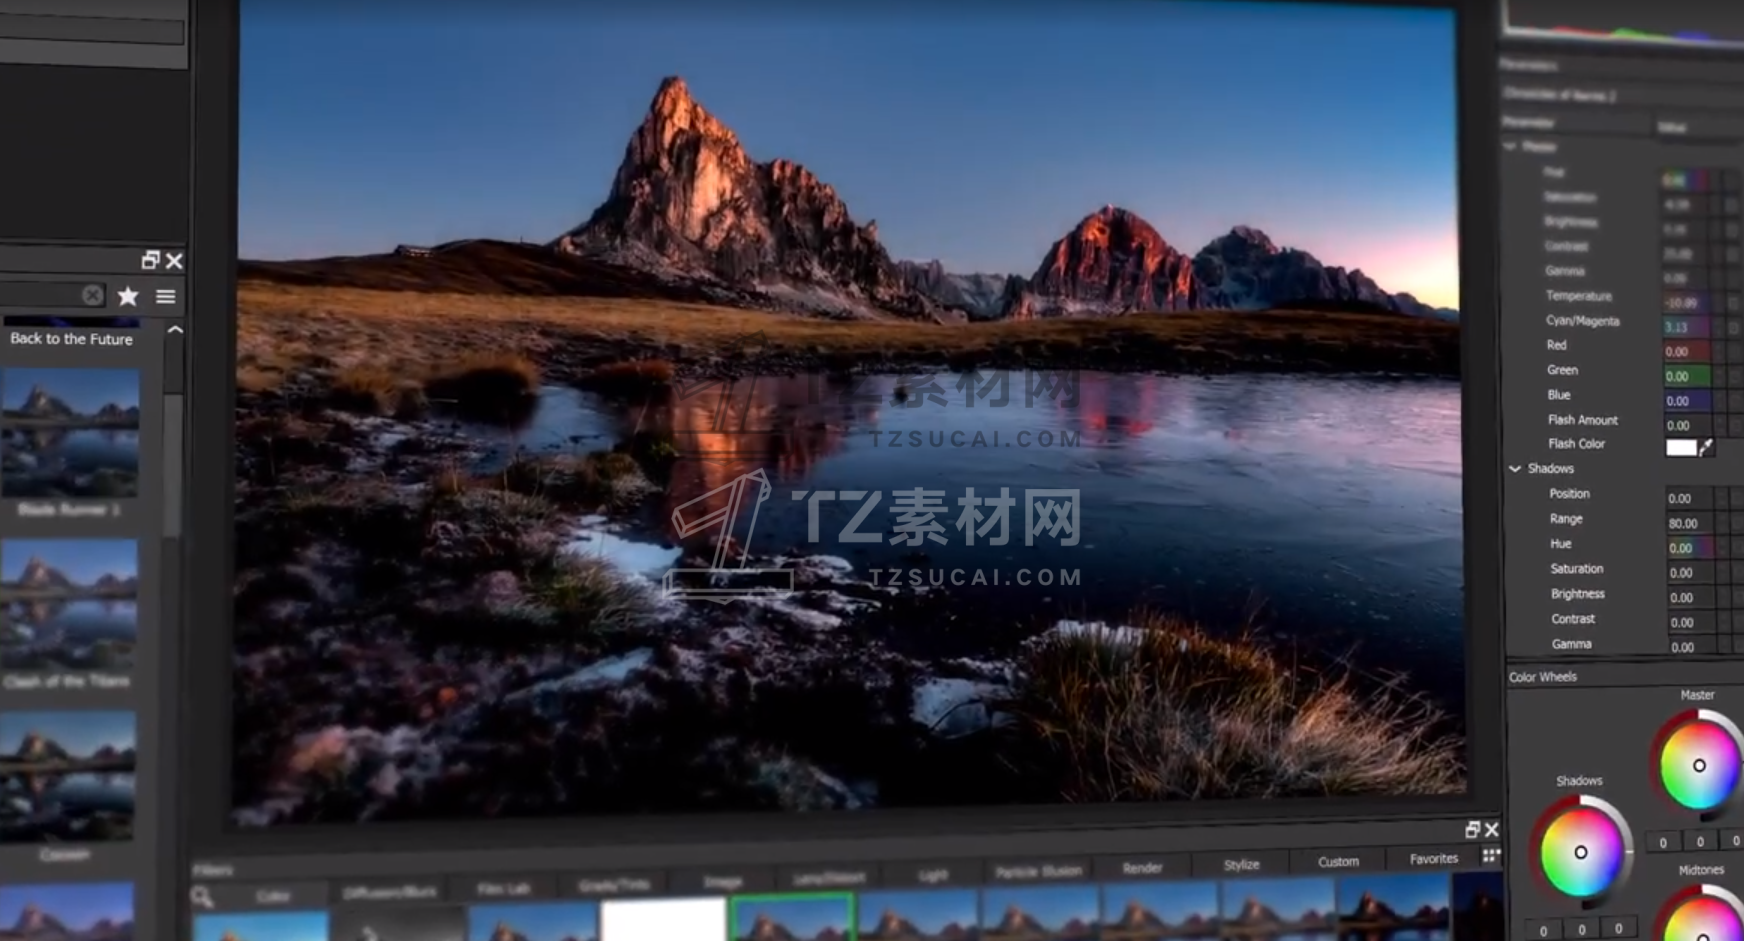Viewport: 1744px width, 941px height.
Task: Click the Back to the Future preset label
Action: click(71, 339)
